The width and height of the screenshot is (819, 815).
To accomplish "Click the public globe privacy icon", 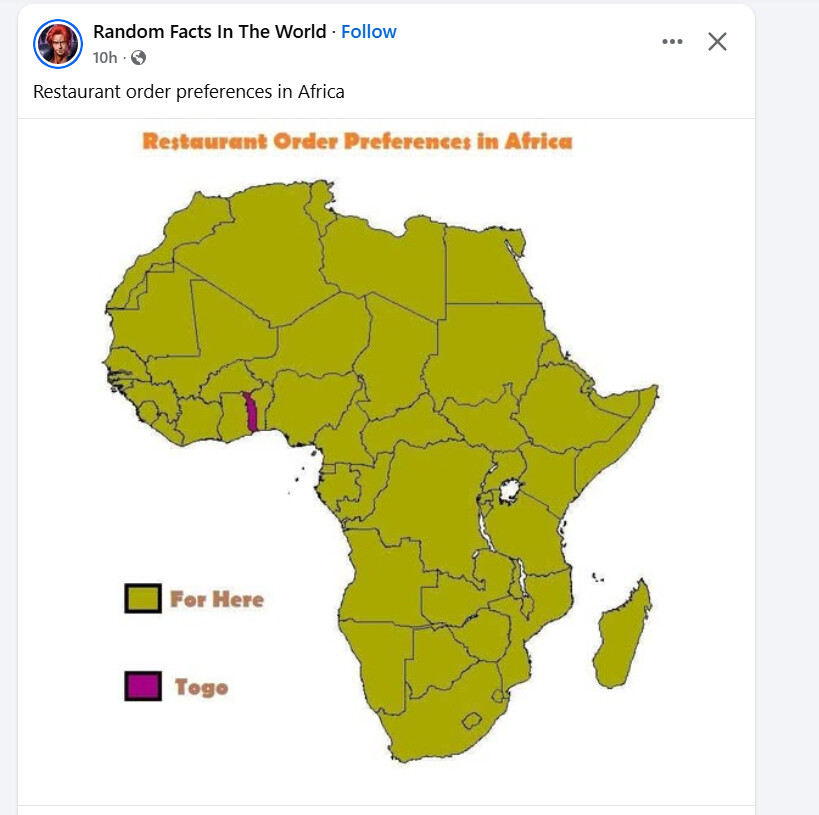I will pos(138,58).
